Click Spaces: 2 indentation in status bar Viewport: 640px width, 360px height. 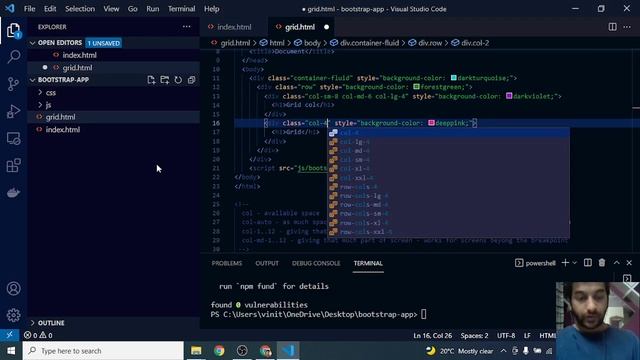pyautogui.click(x=474, y=336)
